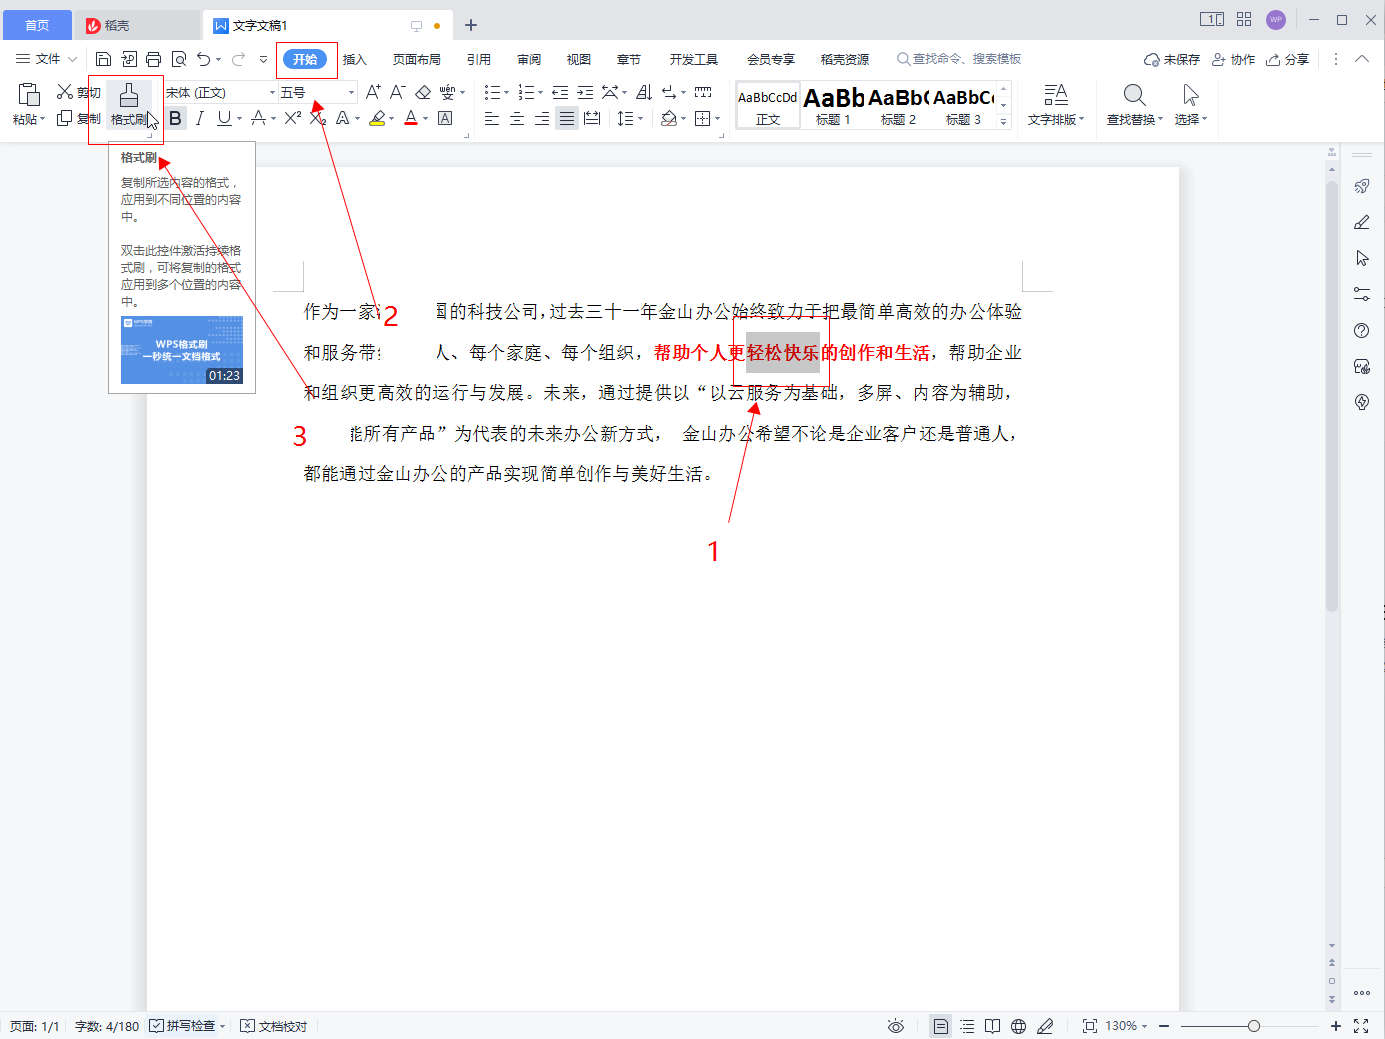
Task: Adjust the zoom slider handle
Action: (1253, 1026)
